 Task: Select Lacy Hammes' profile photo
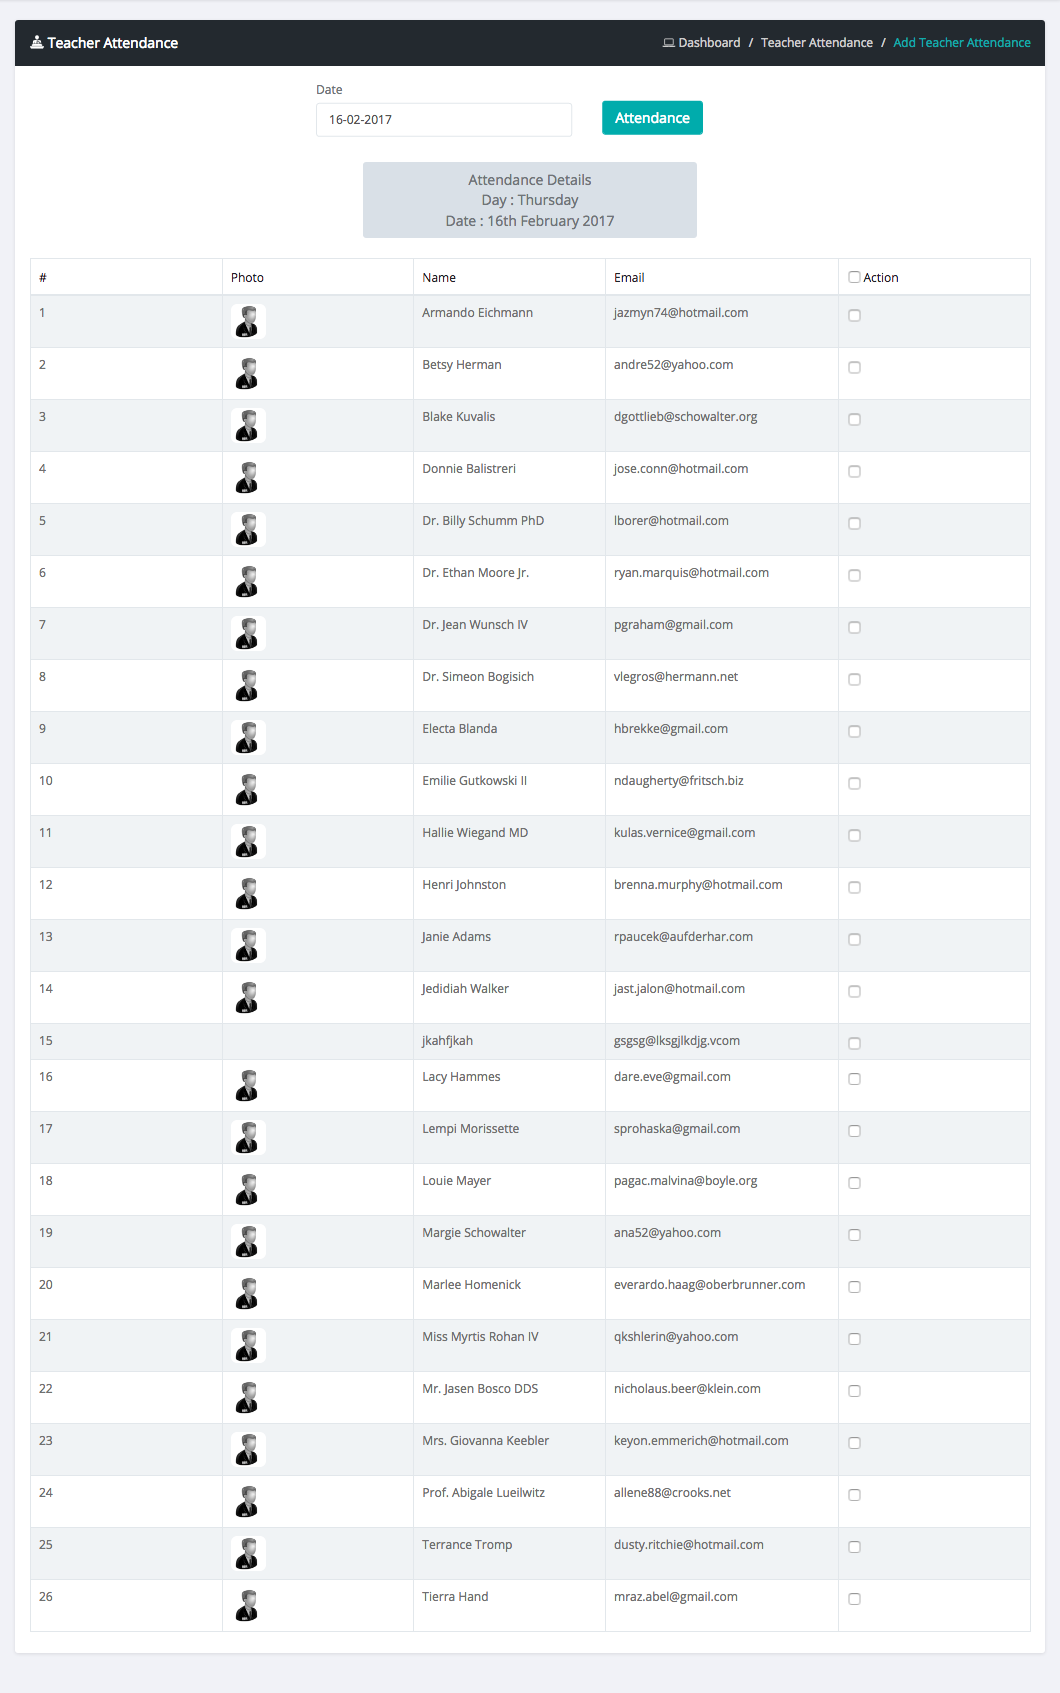pos(248,1086)
